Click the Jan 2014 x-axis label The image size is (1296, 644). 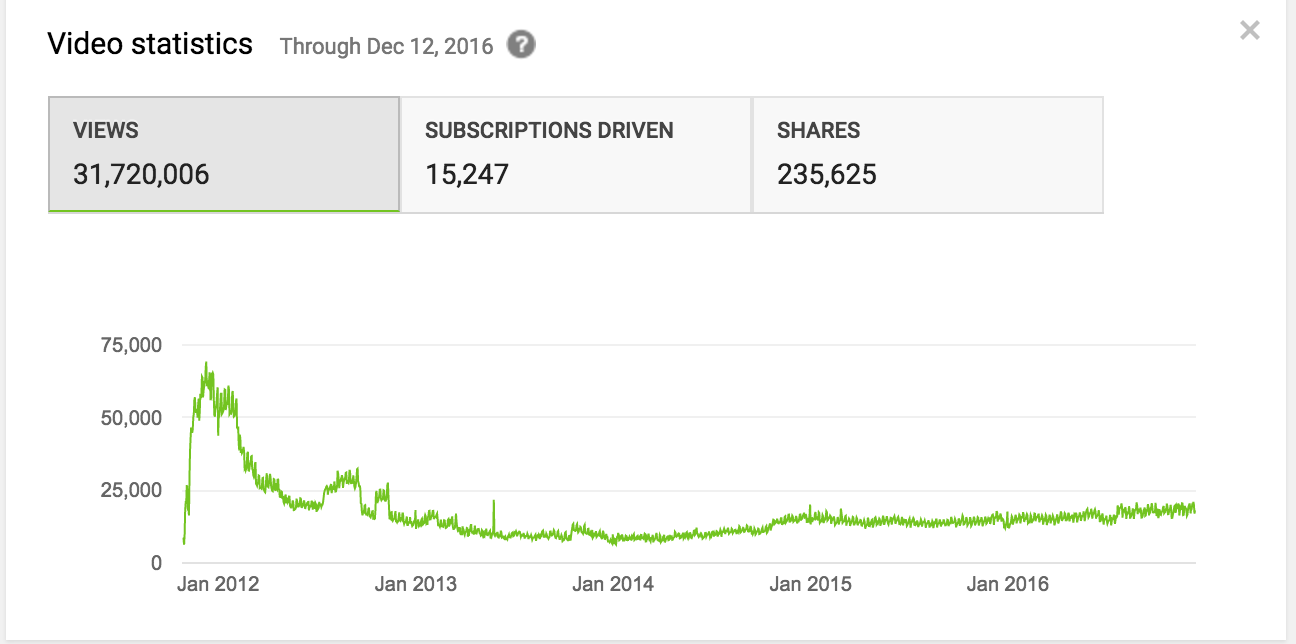point(613,584)
